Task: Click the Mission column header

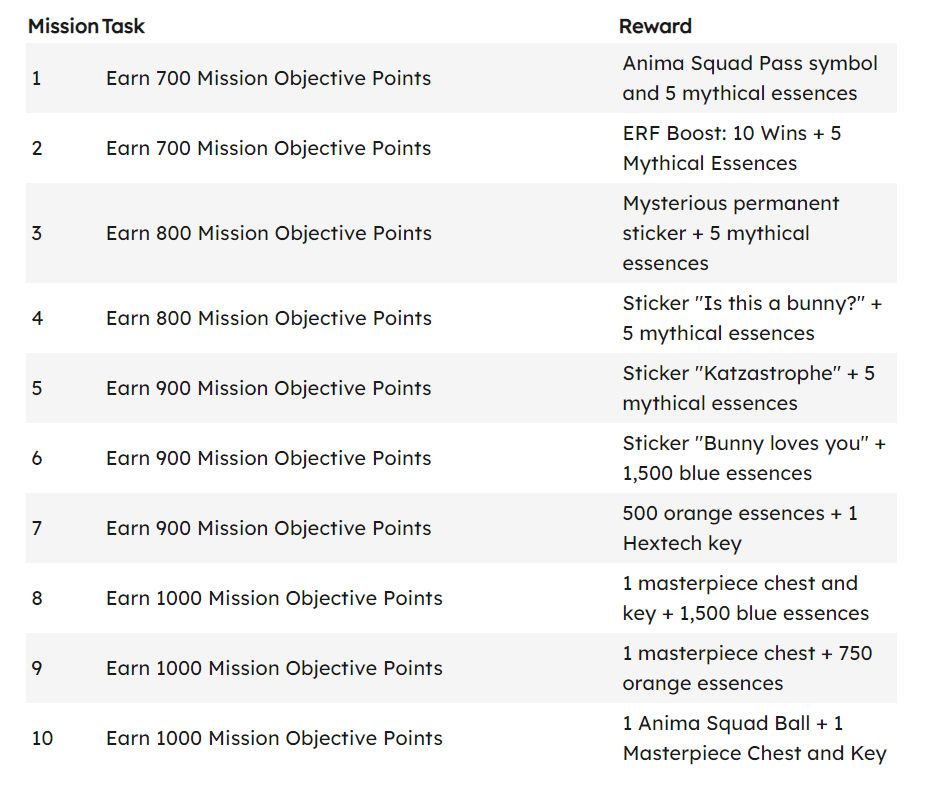Action: (63, 26)
